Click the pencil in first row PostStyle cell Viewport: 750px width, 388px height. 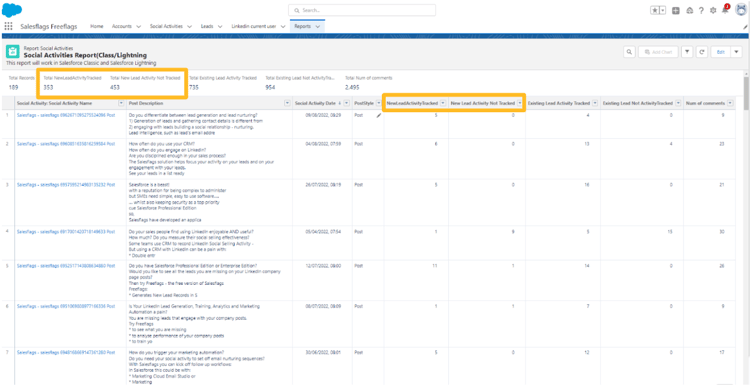pos(379,115)
